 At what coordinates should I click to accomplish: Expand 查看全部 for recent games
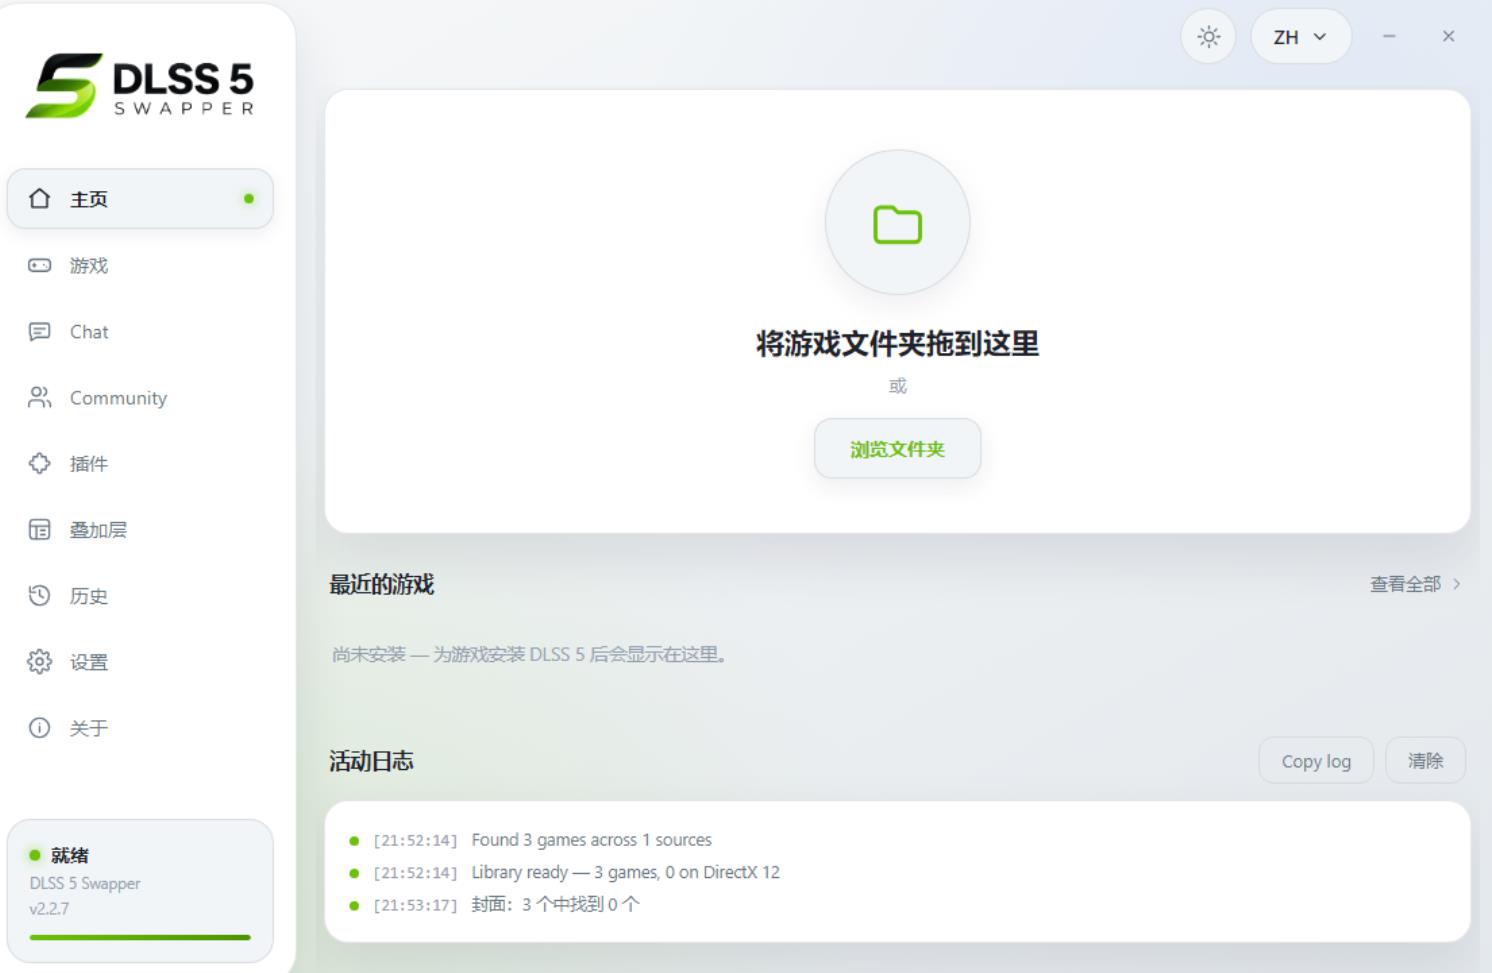[x=1415, y=584]
